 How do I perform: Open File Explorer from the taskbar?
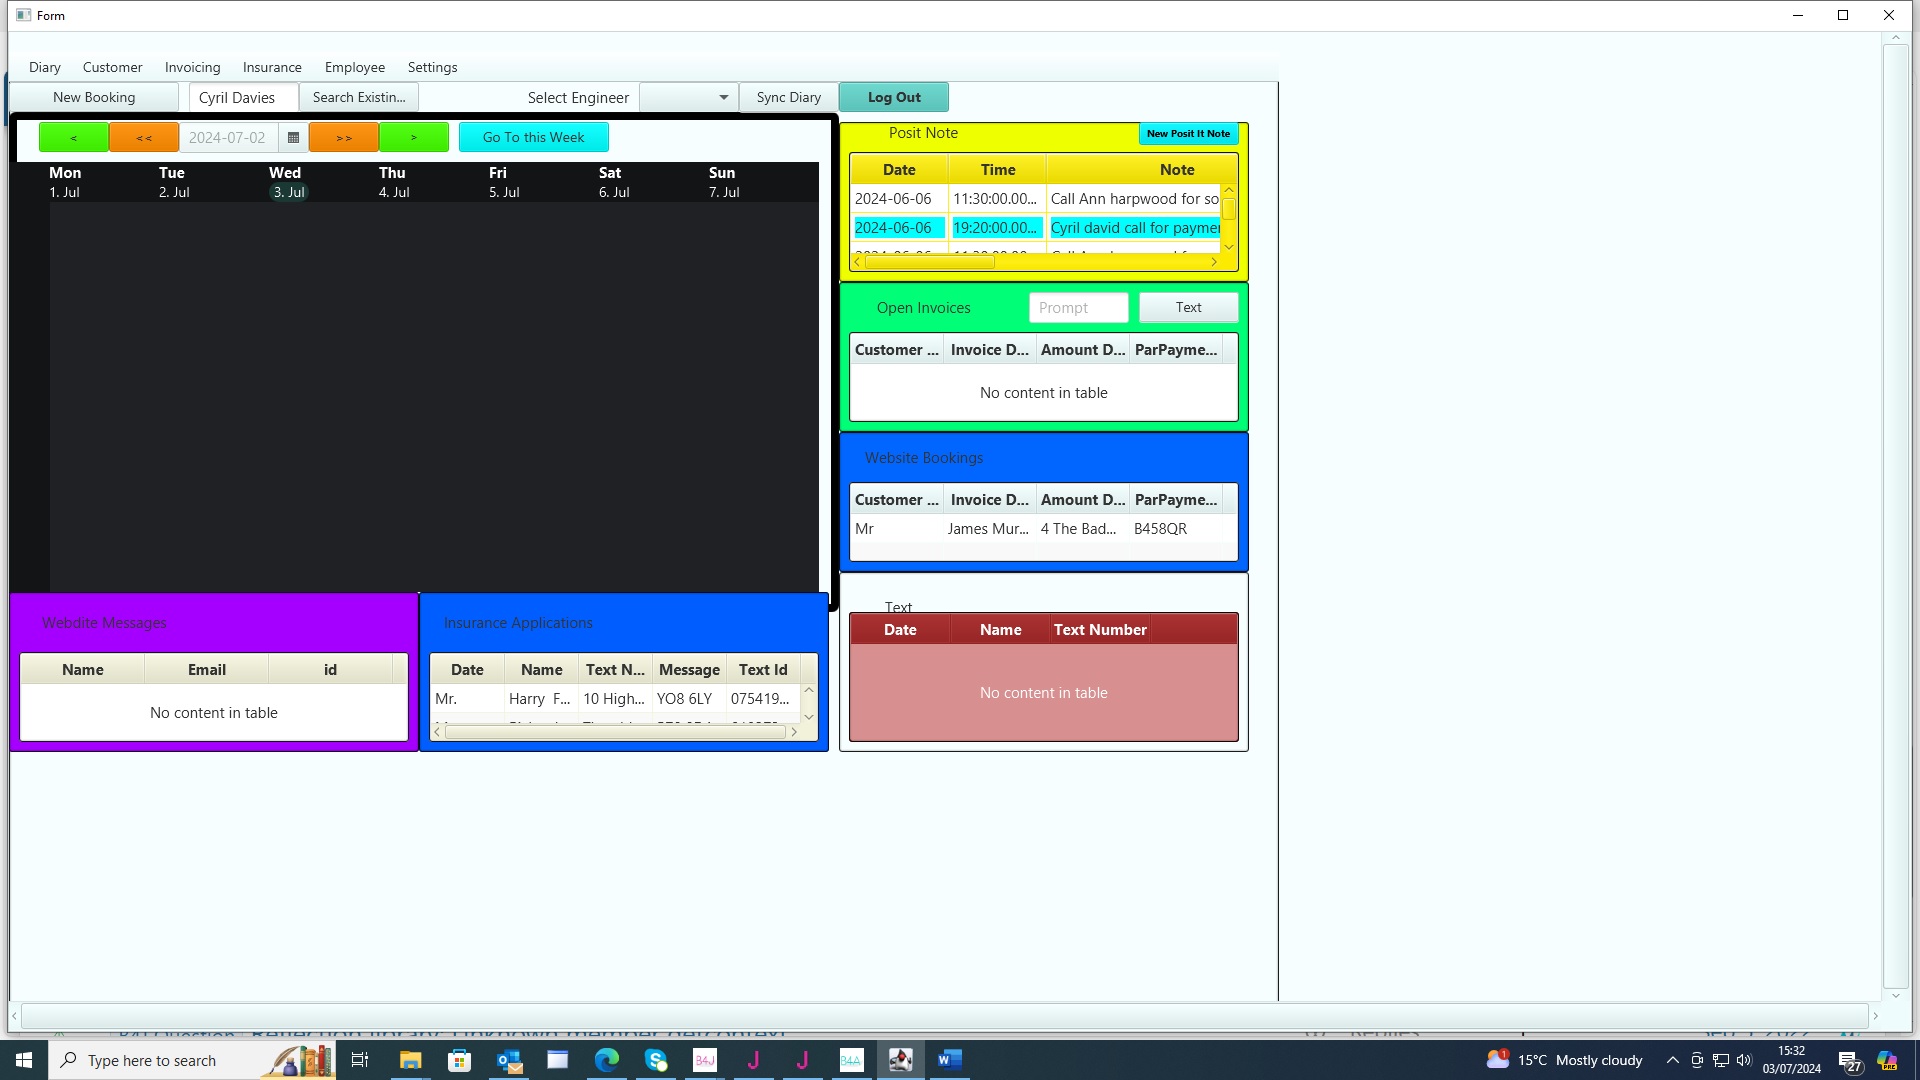411,1060
